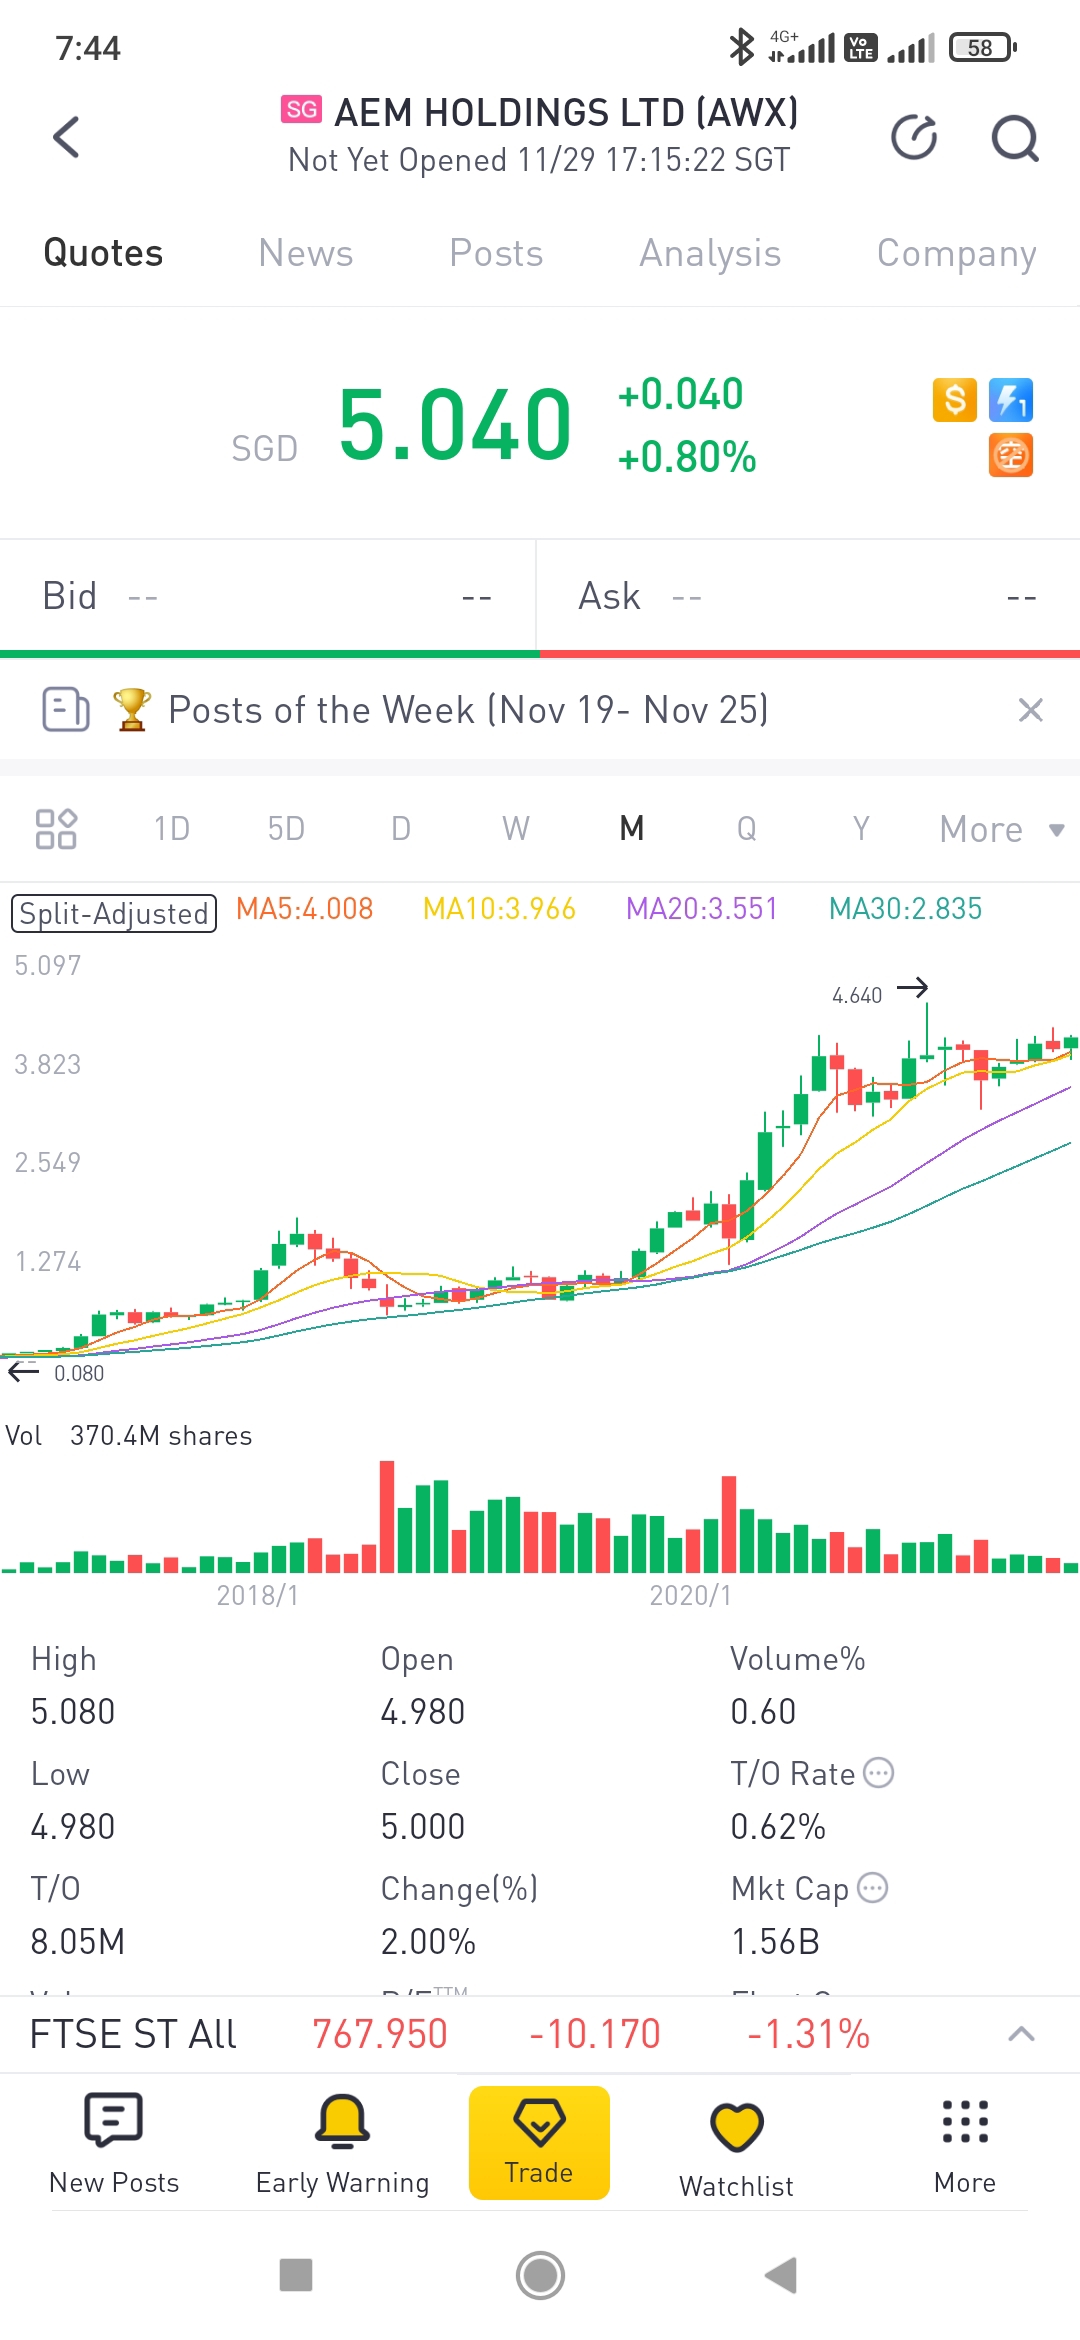Tap the High value 5.080
1080x2340 pixels.
(73, 1712)
